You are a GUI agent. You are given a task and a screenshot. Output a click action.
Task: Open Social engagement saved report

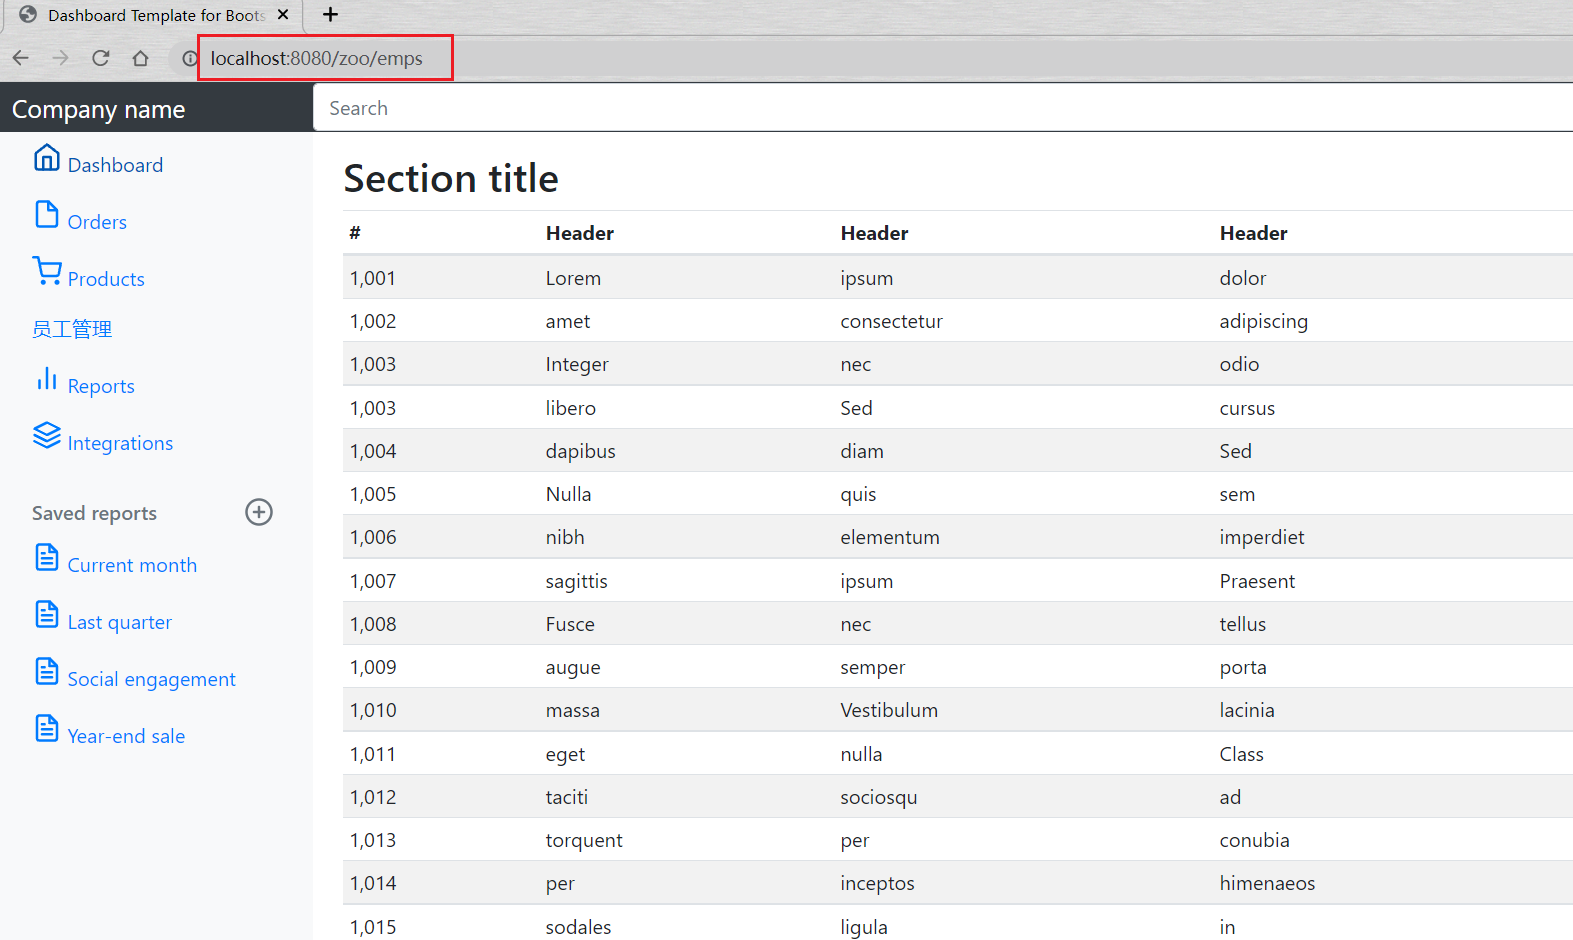click(151, 679)
